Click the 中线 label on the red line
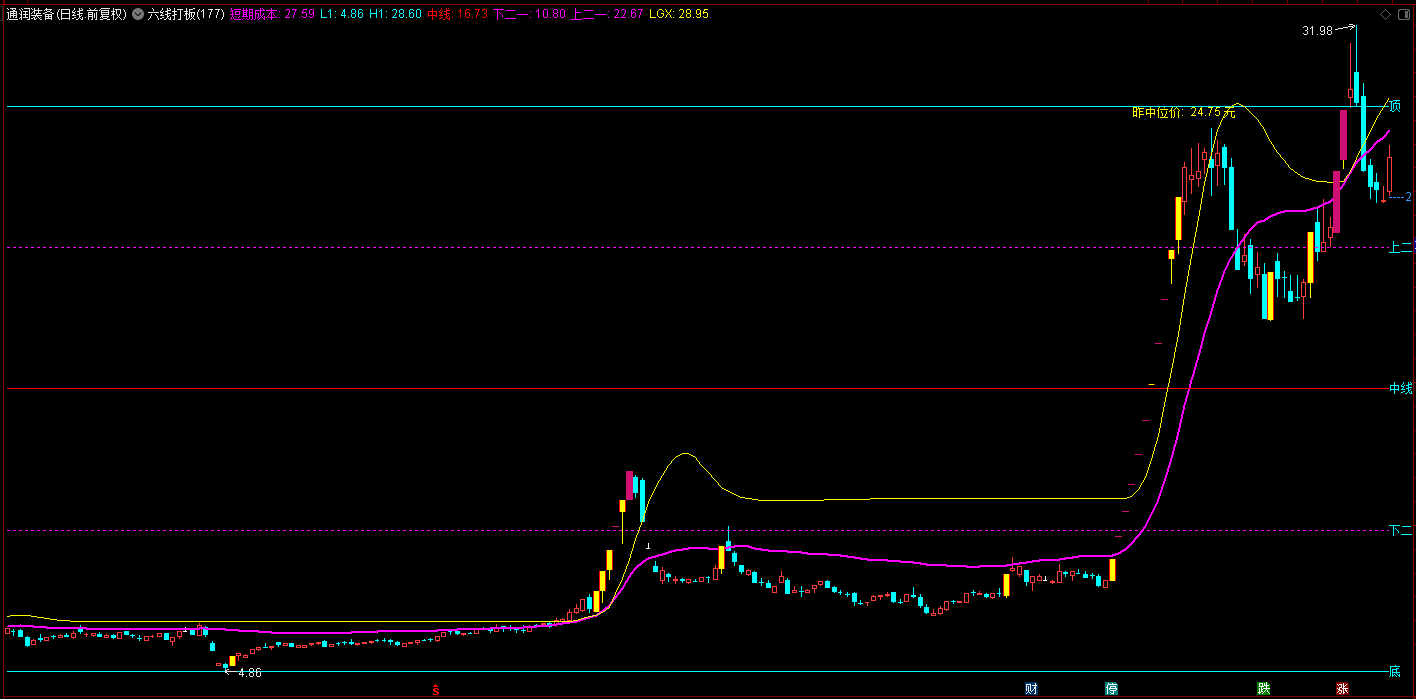The image size is (1416, 699). tap(1400, 388)
